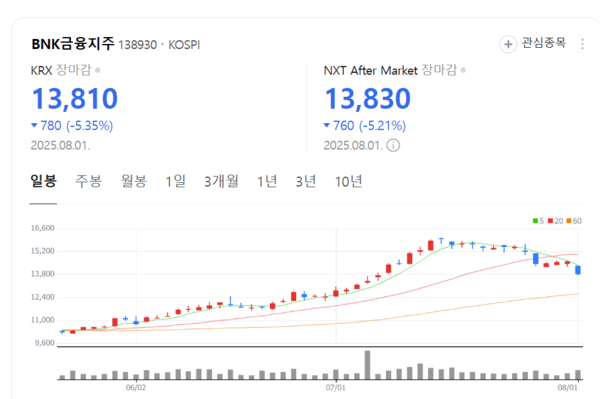Viewport: 600px width, 399px height.
Task: Switch to the 주봉 weekly chart tab
Action: [88, 181]
